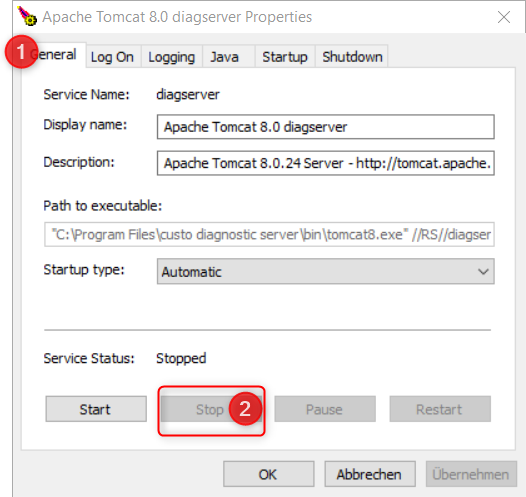The width and height of the screenshot is (526, 497).
Task: Click the Stop service button
Action: click(211, 409)
